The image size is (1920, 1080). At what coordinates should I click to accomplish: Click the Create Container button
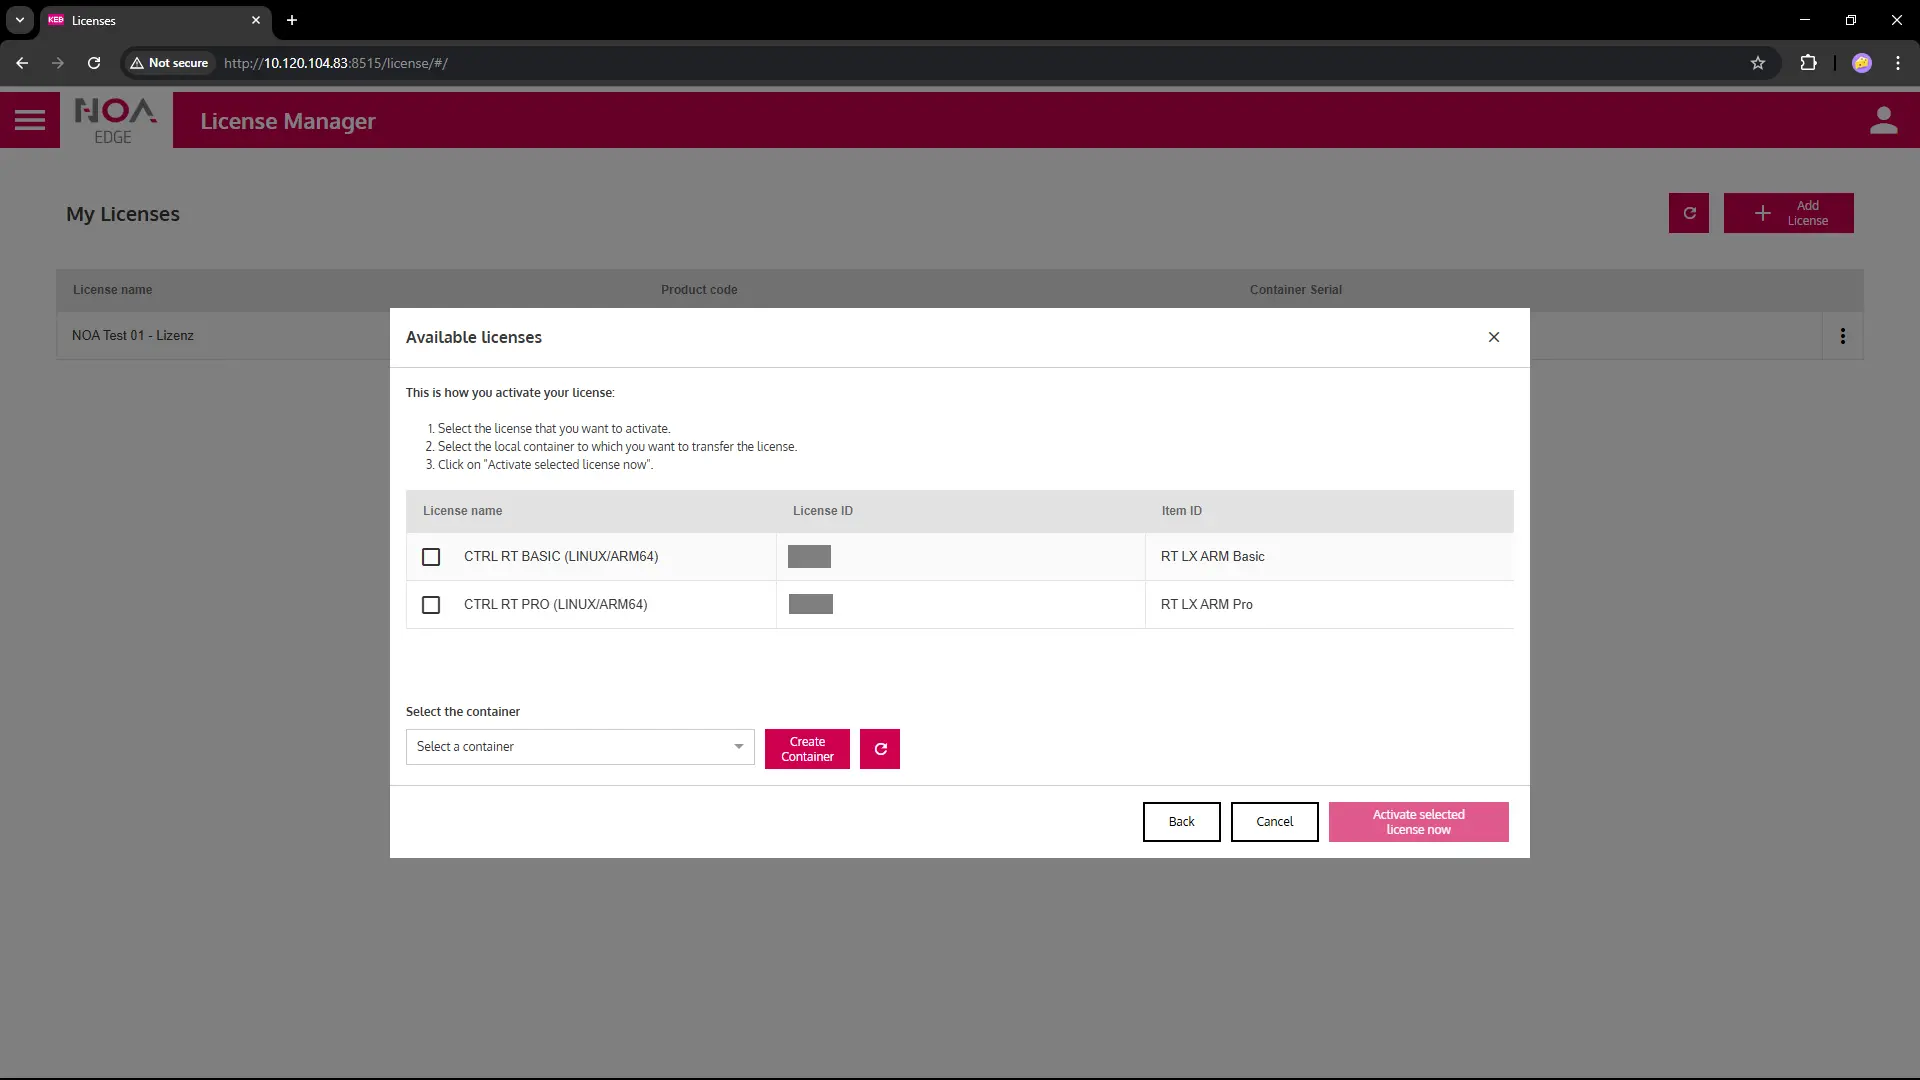(807, 749)
